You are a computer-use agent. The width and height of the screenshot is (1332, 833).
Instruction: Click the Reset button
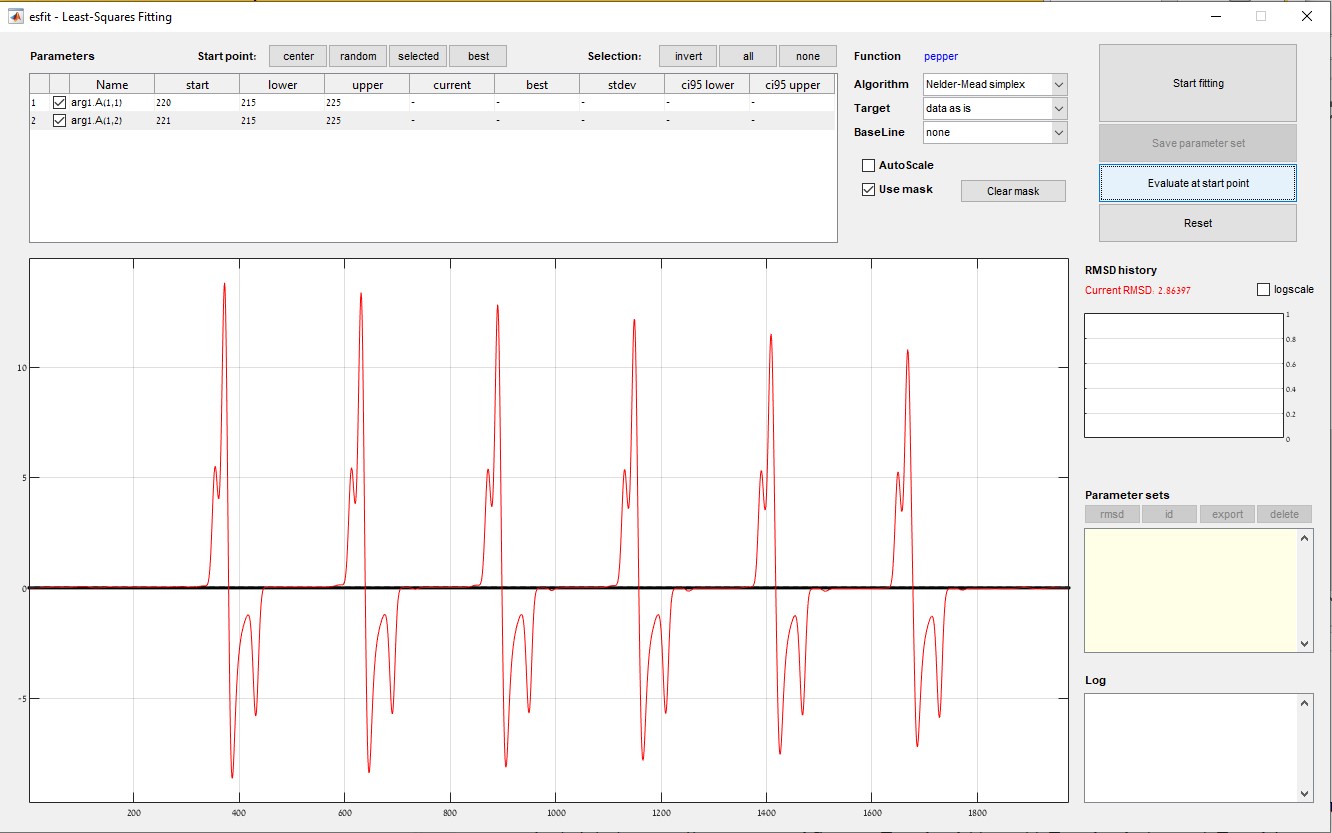click(1198, 223)
